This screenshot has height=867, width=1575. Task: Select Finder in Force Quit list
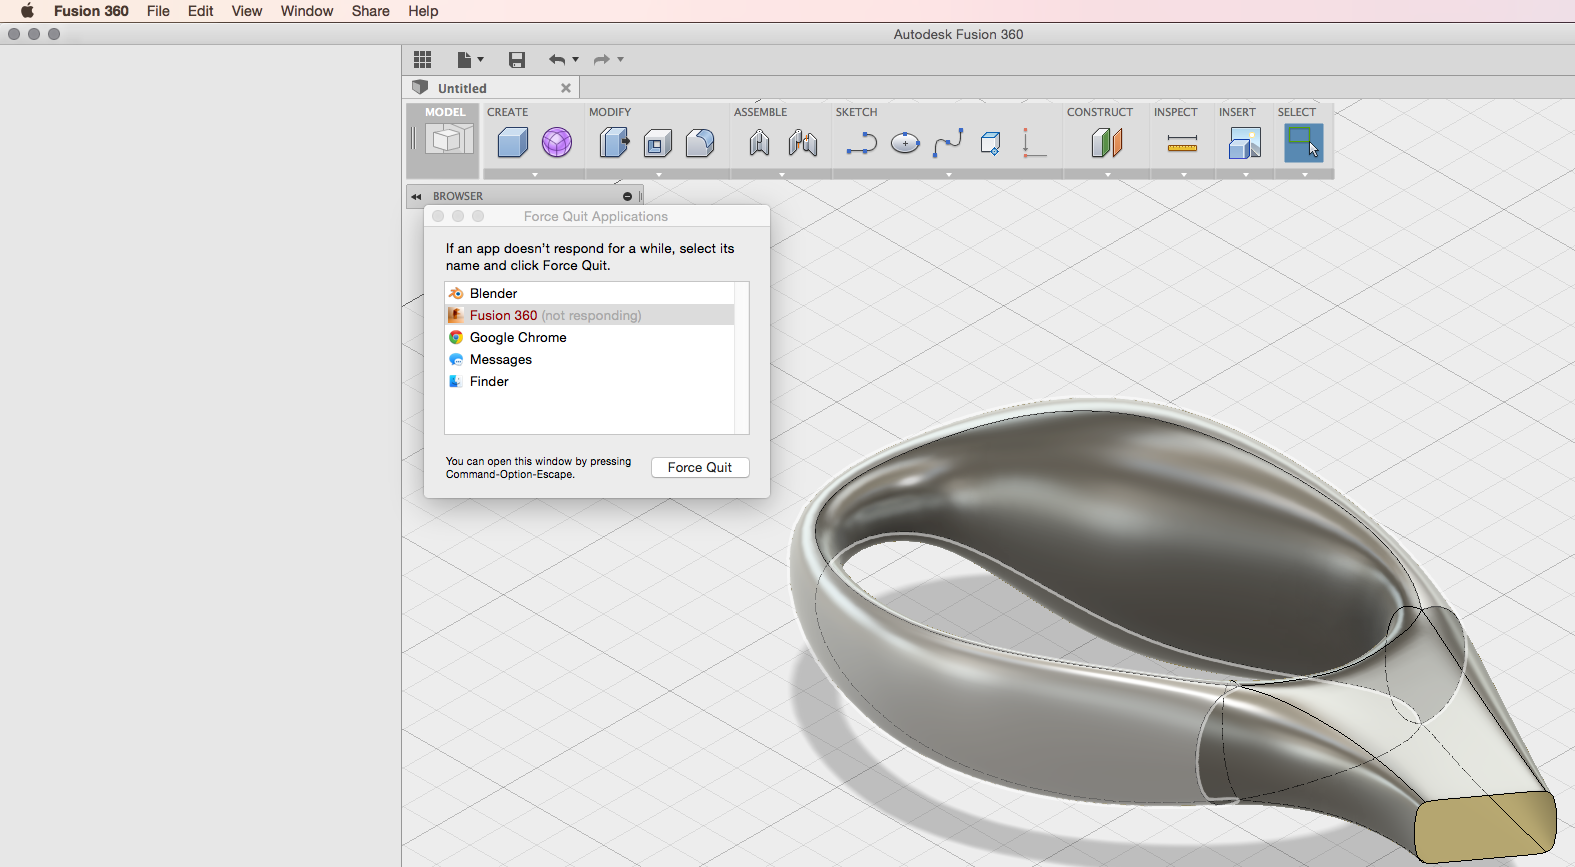(x=589, y=381)
